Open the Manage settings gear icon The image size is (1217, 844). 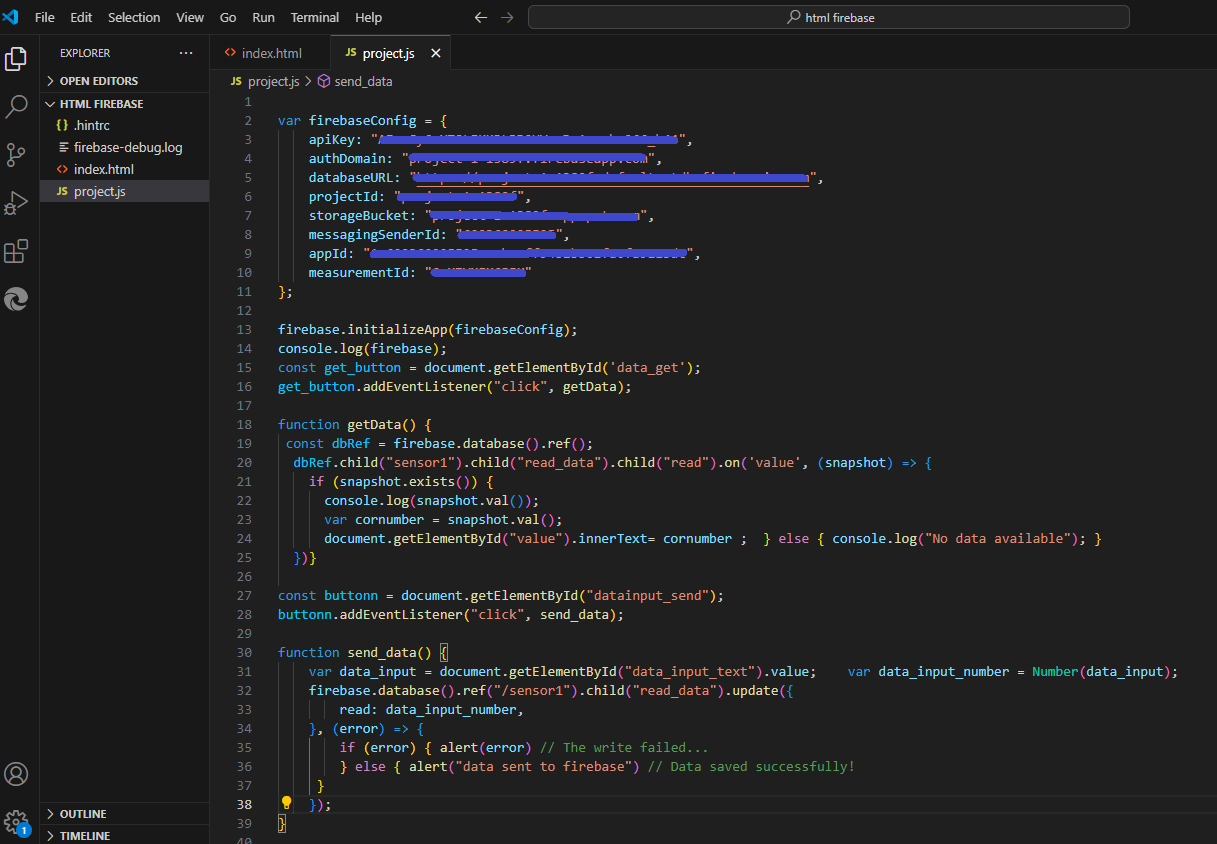(16, 820)
